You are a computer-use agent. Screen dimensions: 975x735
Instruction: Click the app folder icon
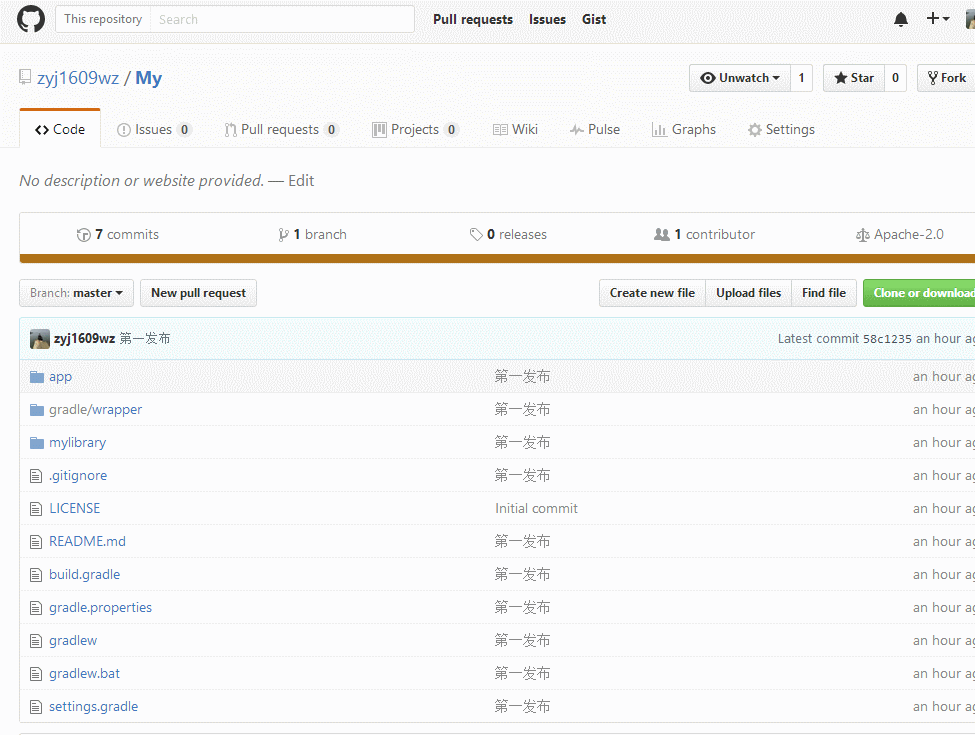click(37, 377)
